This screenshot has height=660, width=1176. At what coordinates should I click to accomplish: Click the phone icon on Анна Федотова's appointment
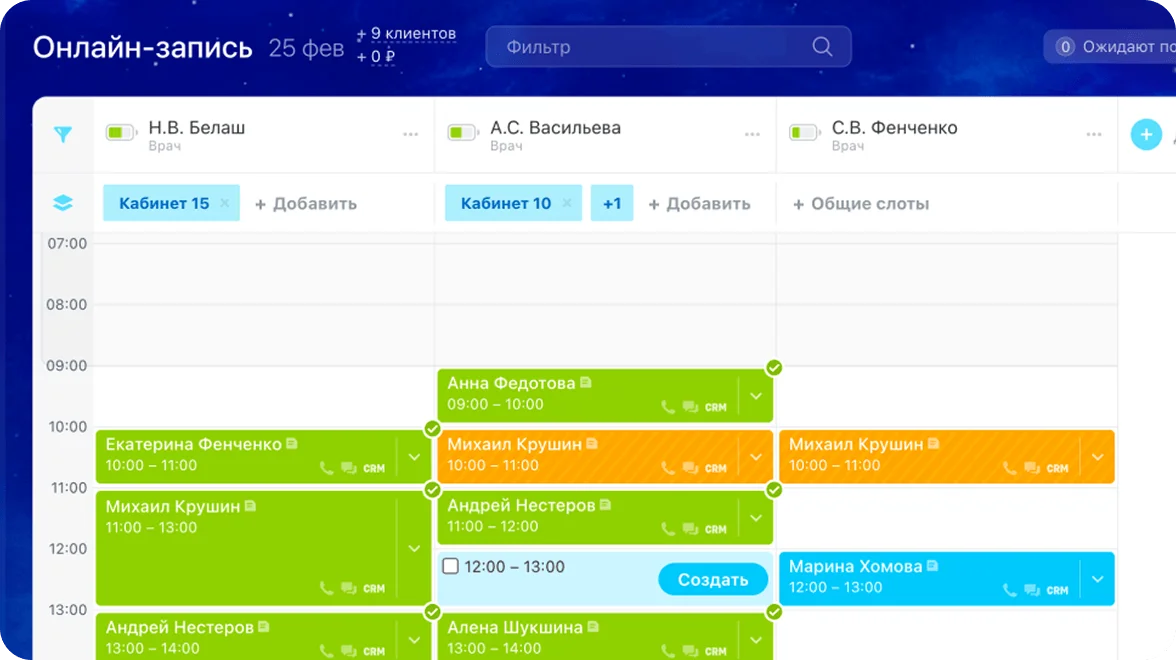[668, 406]
